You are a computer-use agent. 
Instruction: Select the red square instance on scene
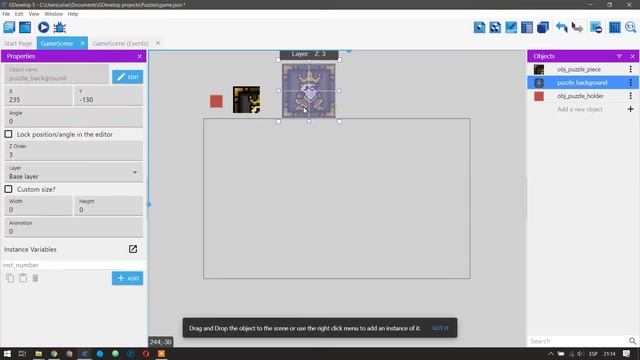click(216, 101)
